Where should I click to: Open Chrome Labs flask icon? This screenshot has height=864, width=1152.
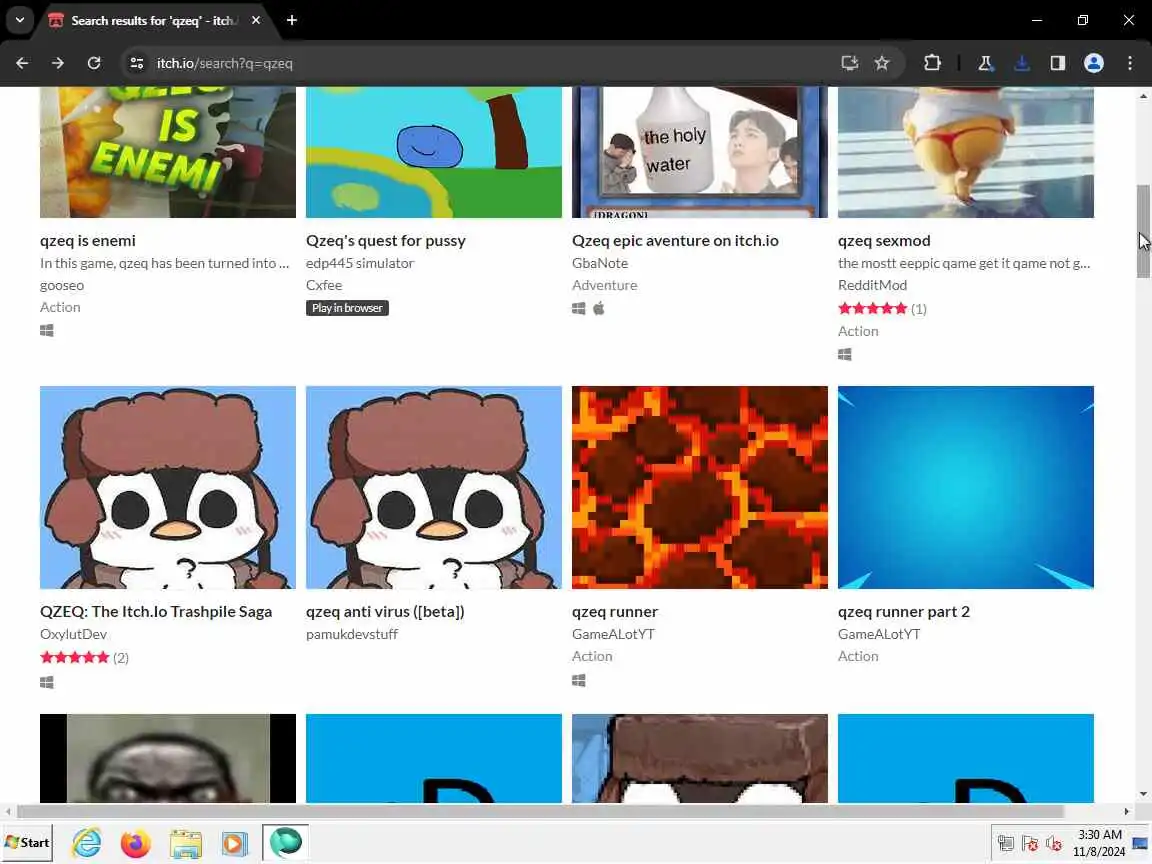[985, 63]
